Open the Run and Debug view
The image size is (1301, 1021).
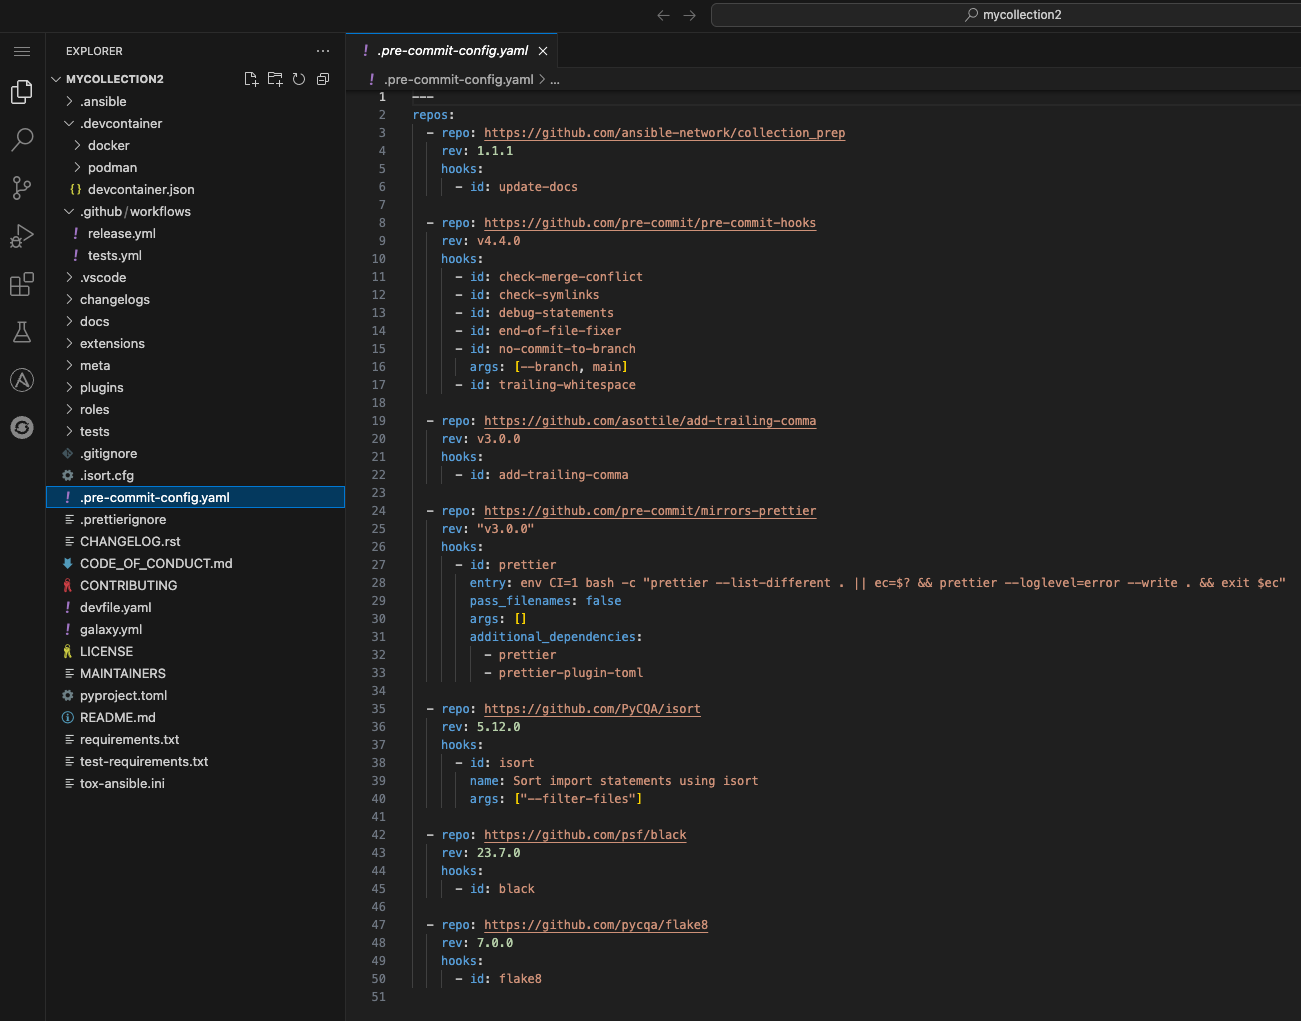coord(21,236)
